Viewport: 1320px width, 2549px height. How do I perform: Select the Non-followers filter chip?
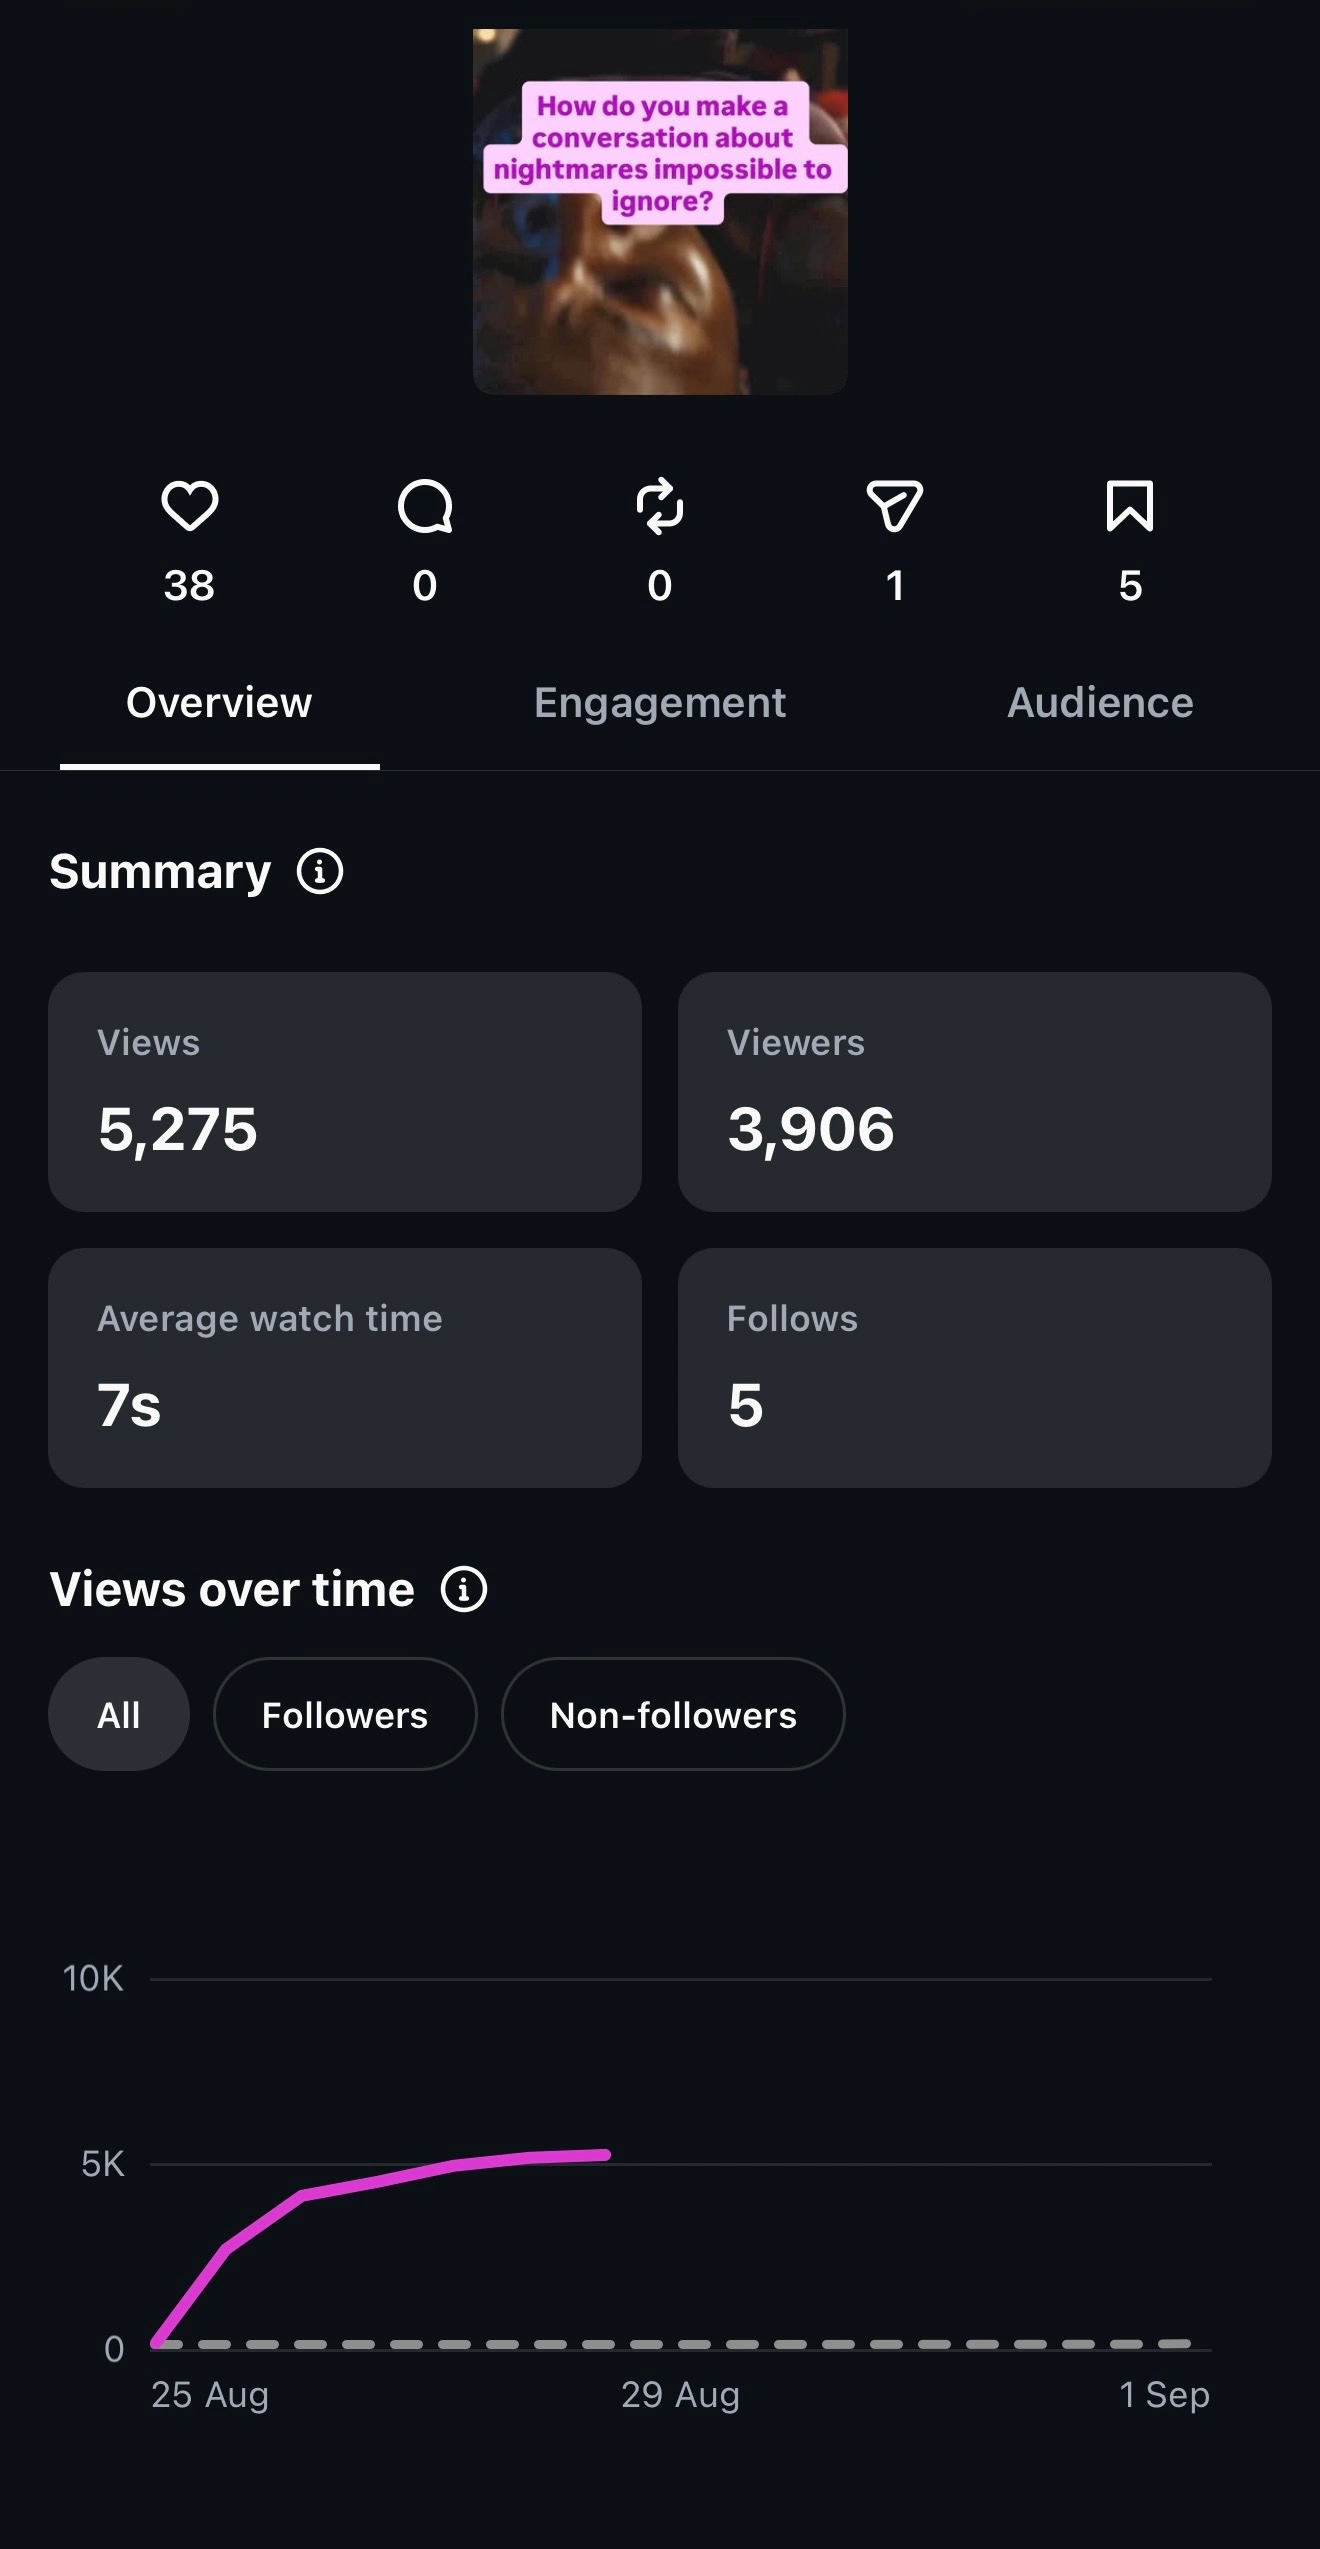click(x=673, y=1714)
